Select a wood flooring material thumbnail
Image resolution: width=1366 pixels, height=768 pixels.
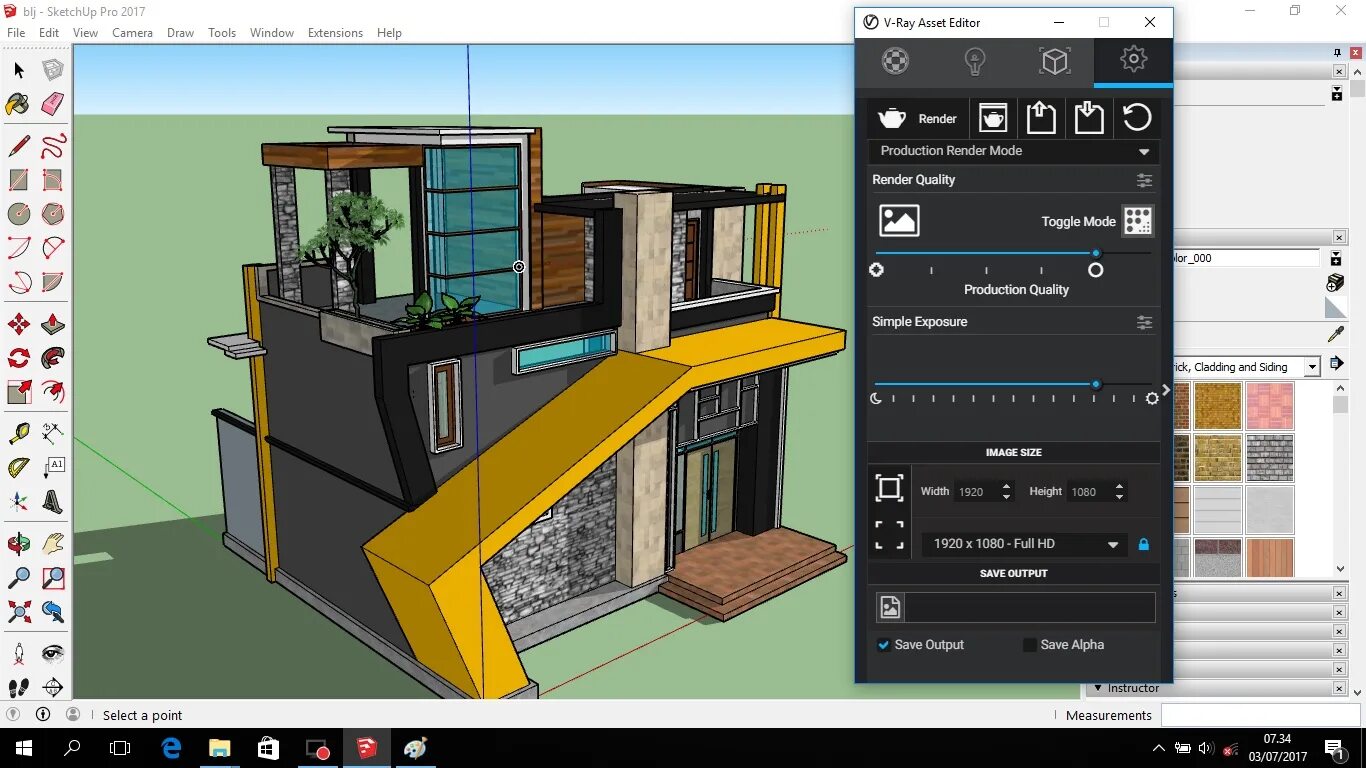click(x=1270, y=558)
